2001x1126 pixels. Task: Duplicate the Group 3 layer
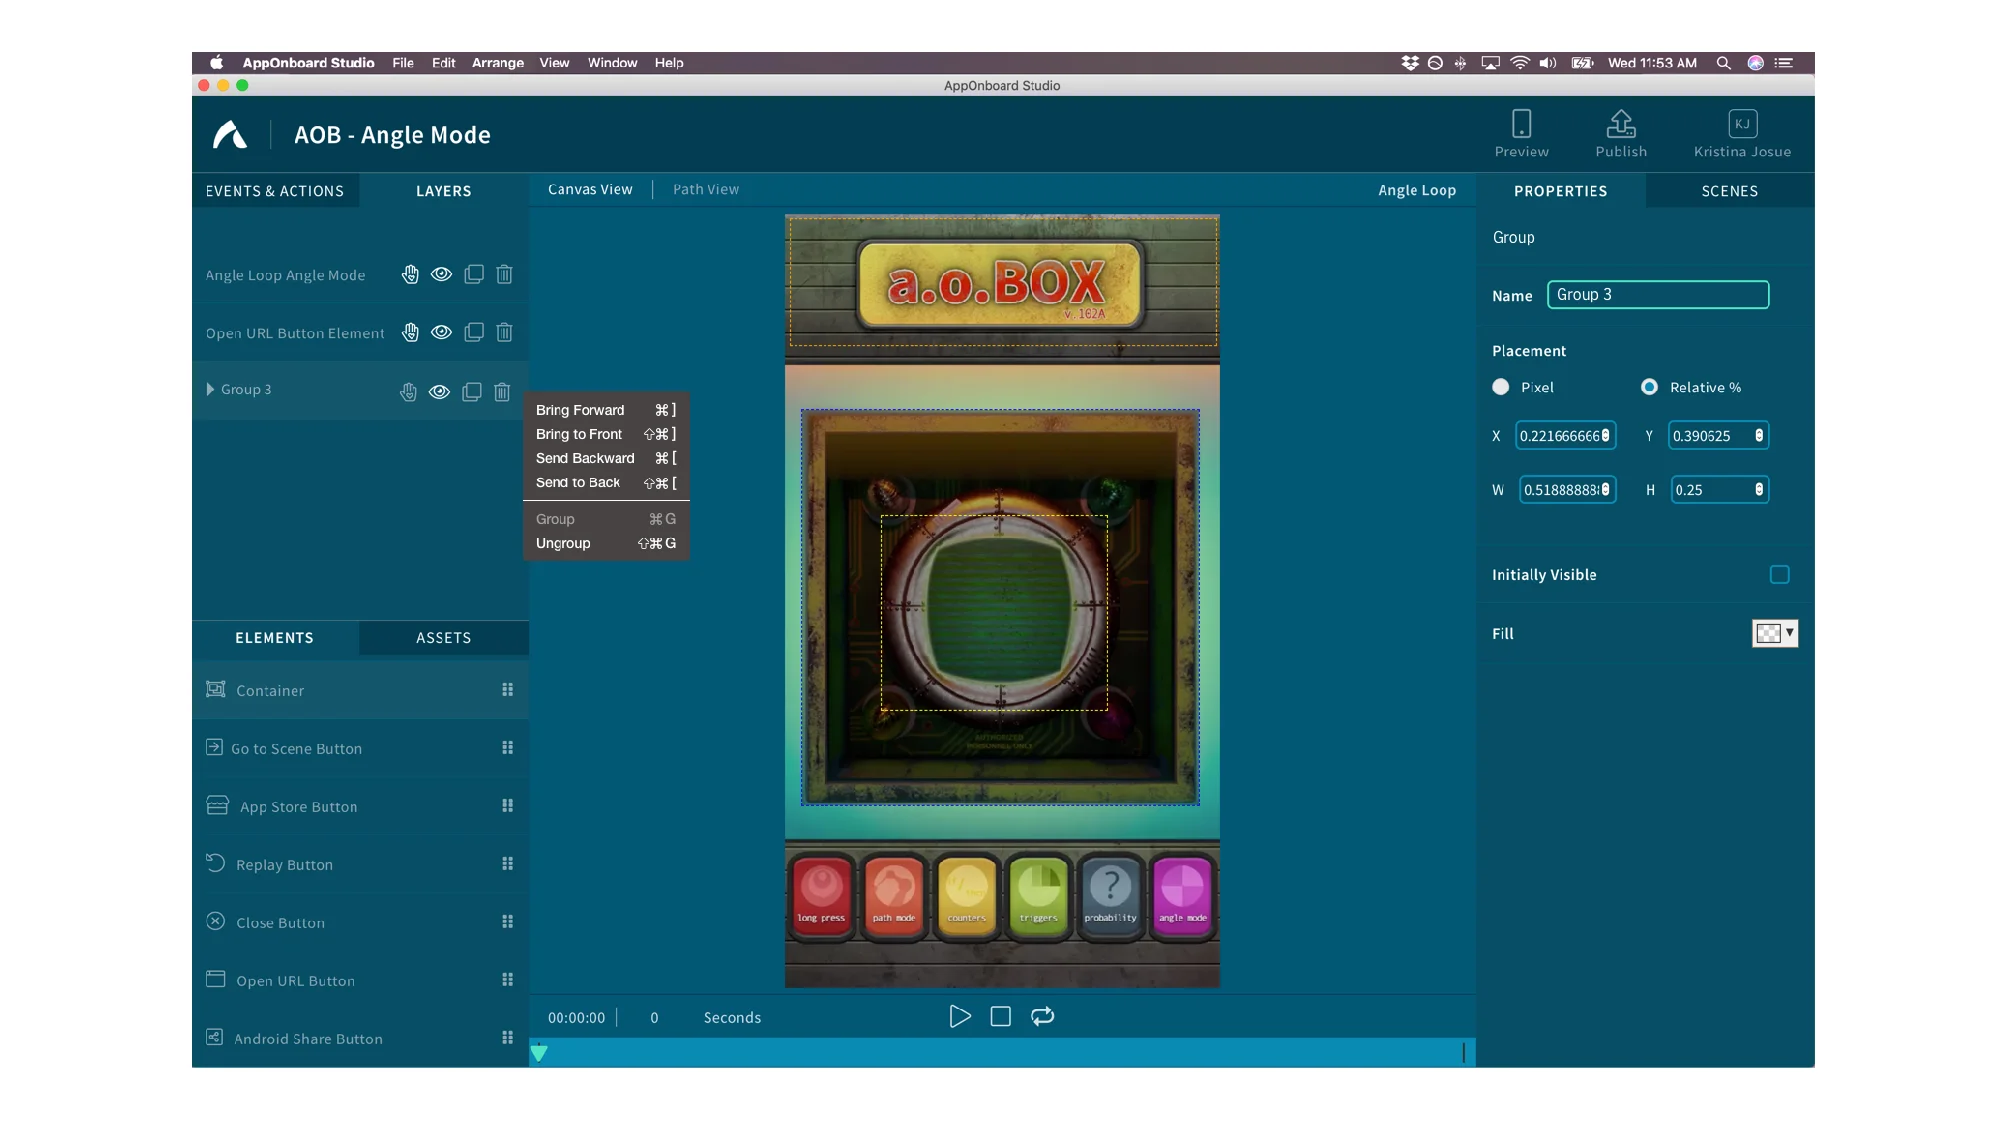[472, 392]
